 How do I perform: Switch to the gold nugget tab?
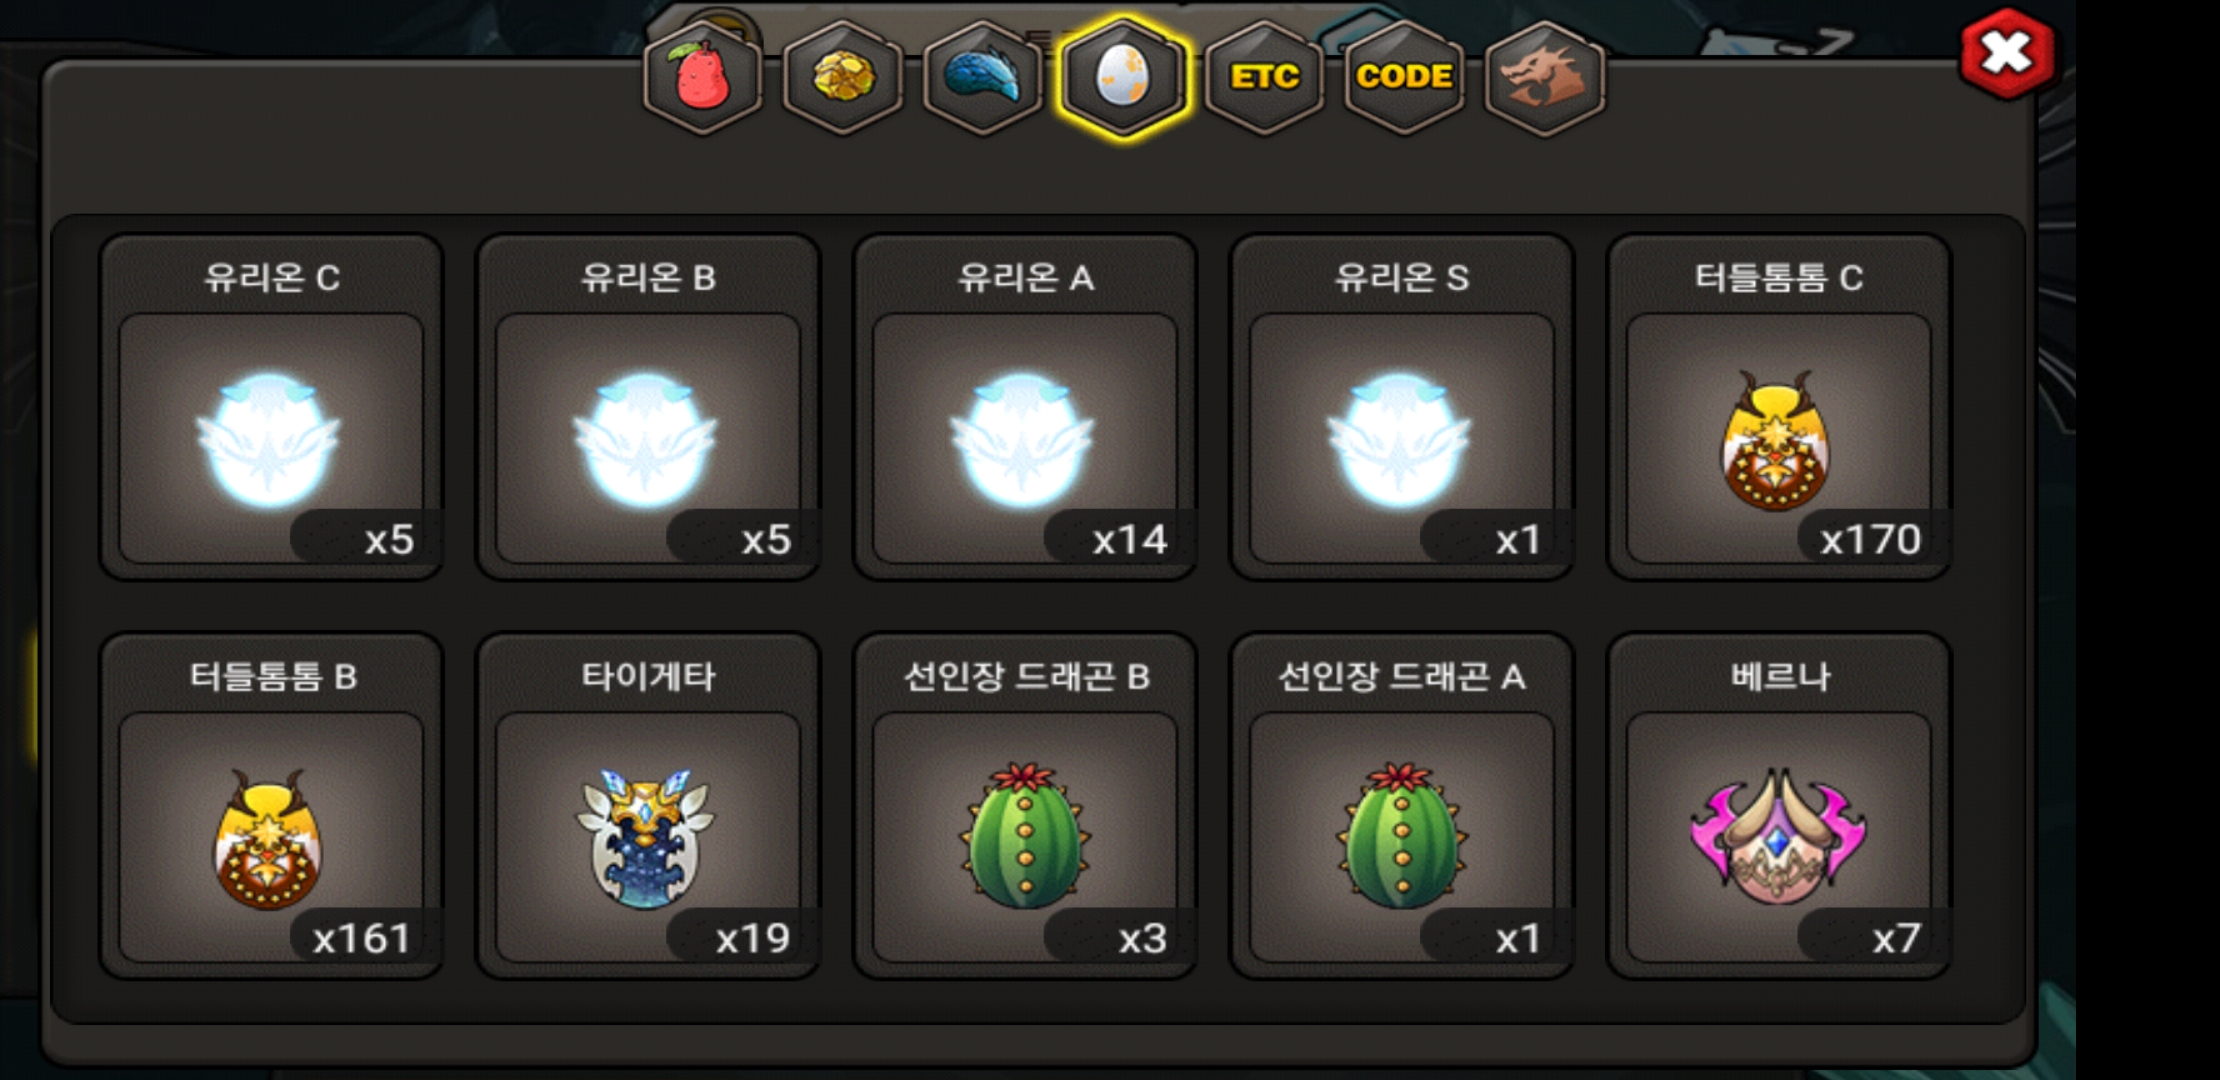point(843,77)
